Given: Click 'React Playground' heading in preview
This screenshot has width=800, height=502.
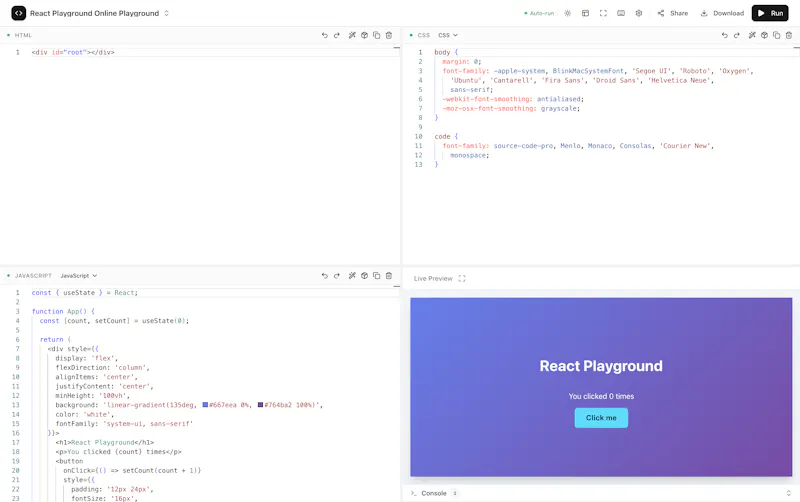Looking at the screenshot, I should click(x=601, y=366).
